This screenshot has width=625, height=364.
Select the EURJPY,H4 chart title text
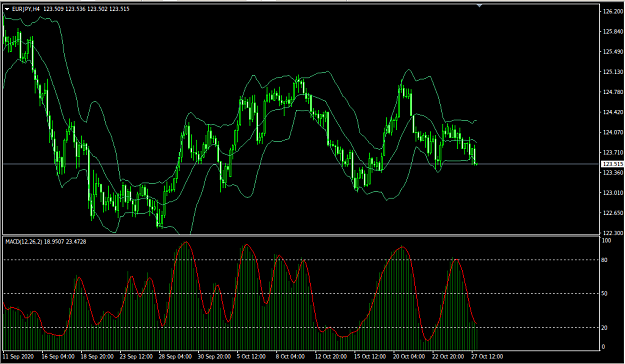tap(26, 9)
